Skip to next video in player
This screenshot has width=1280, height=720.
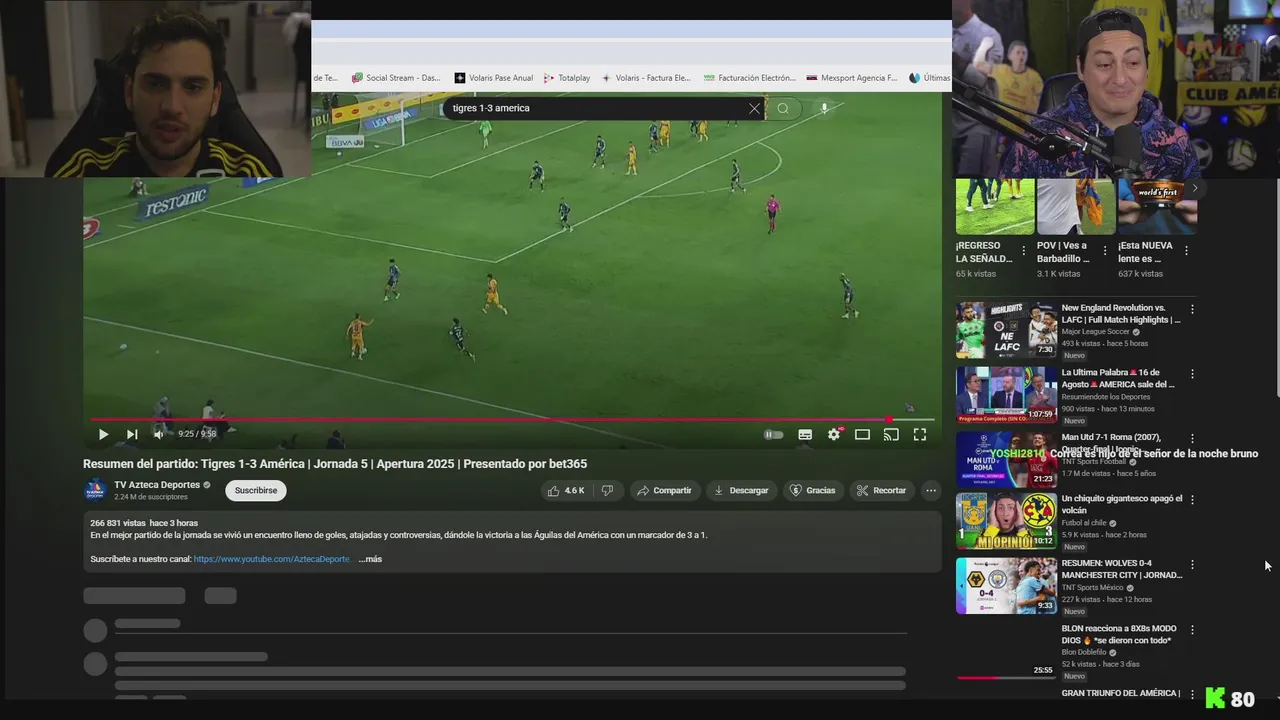pos(132,434)
